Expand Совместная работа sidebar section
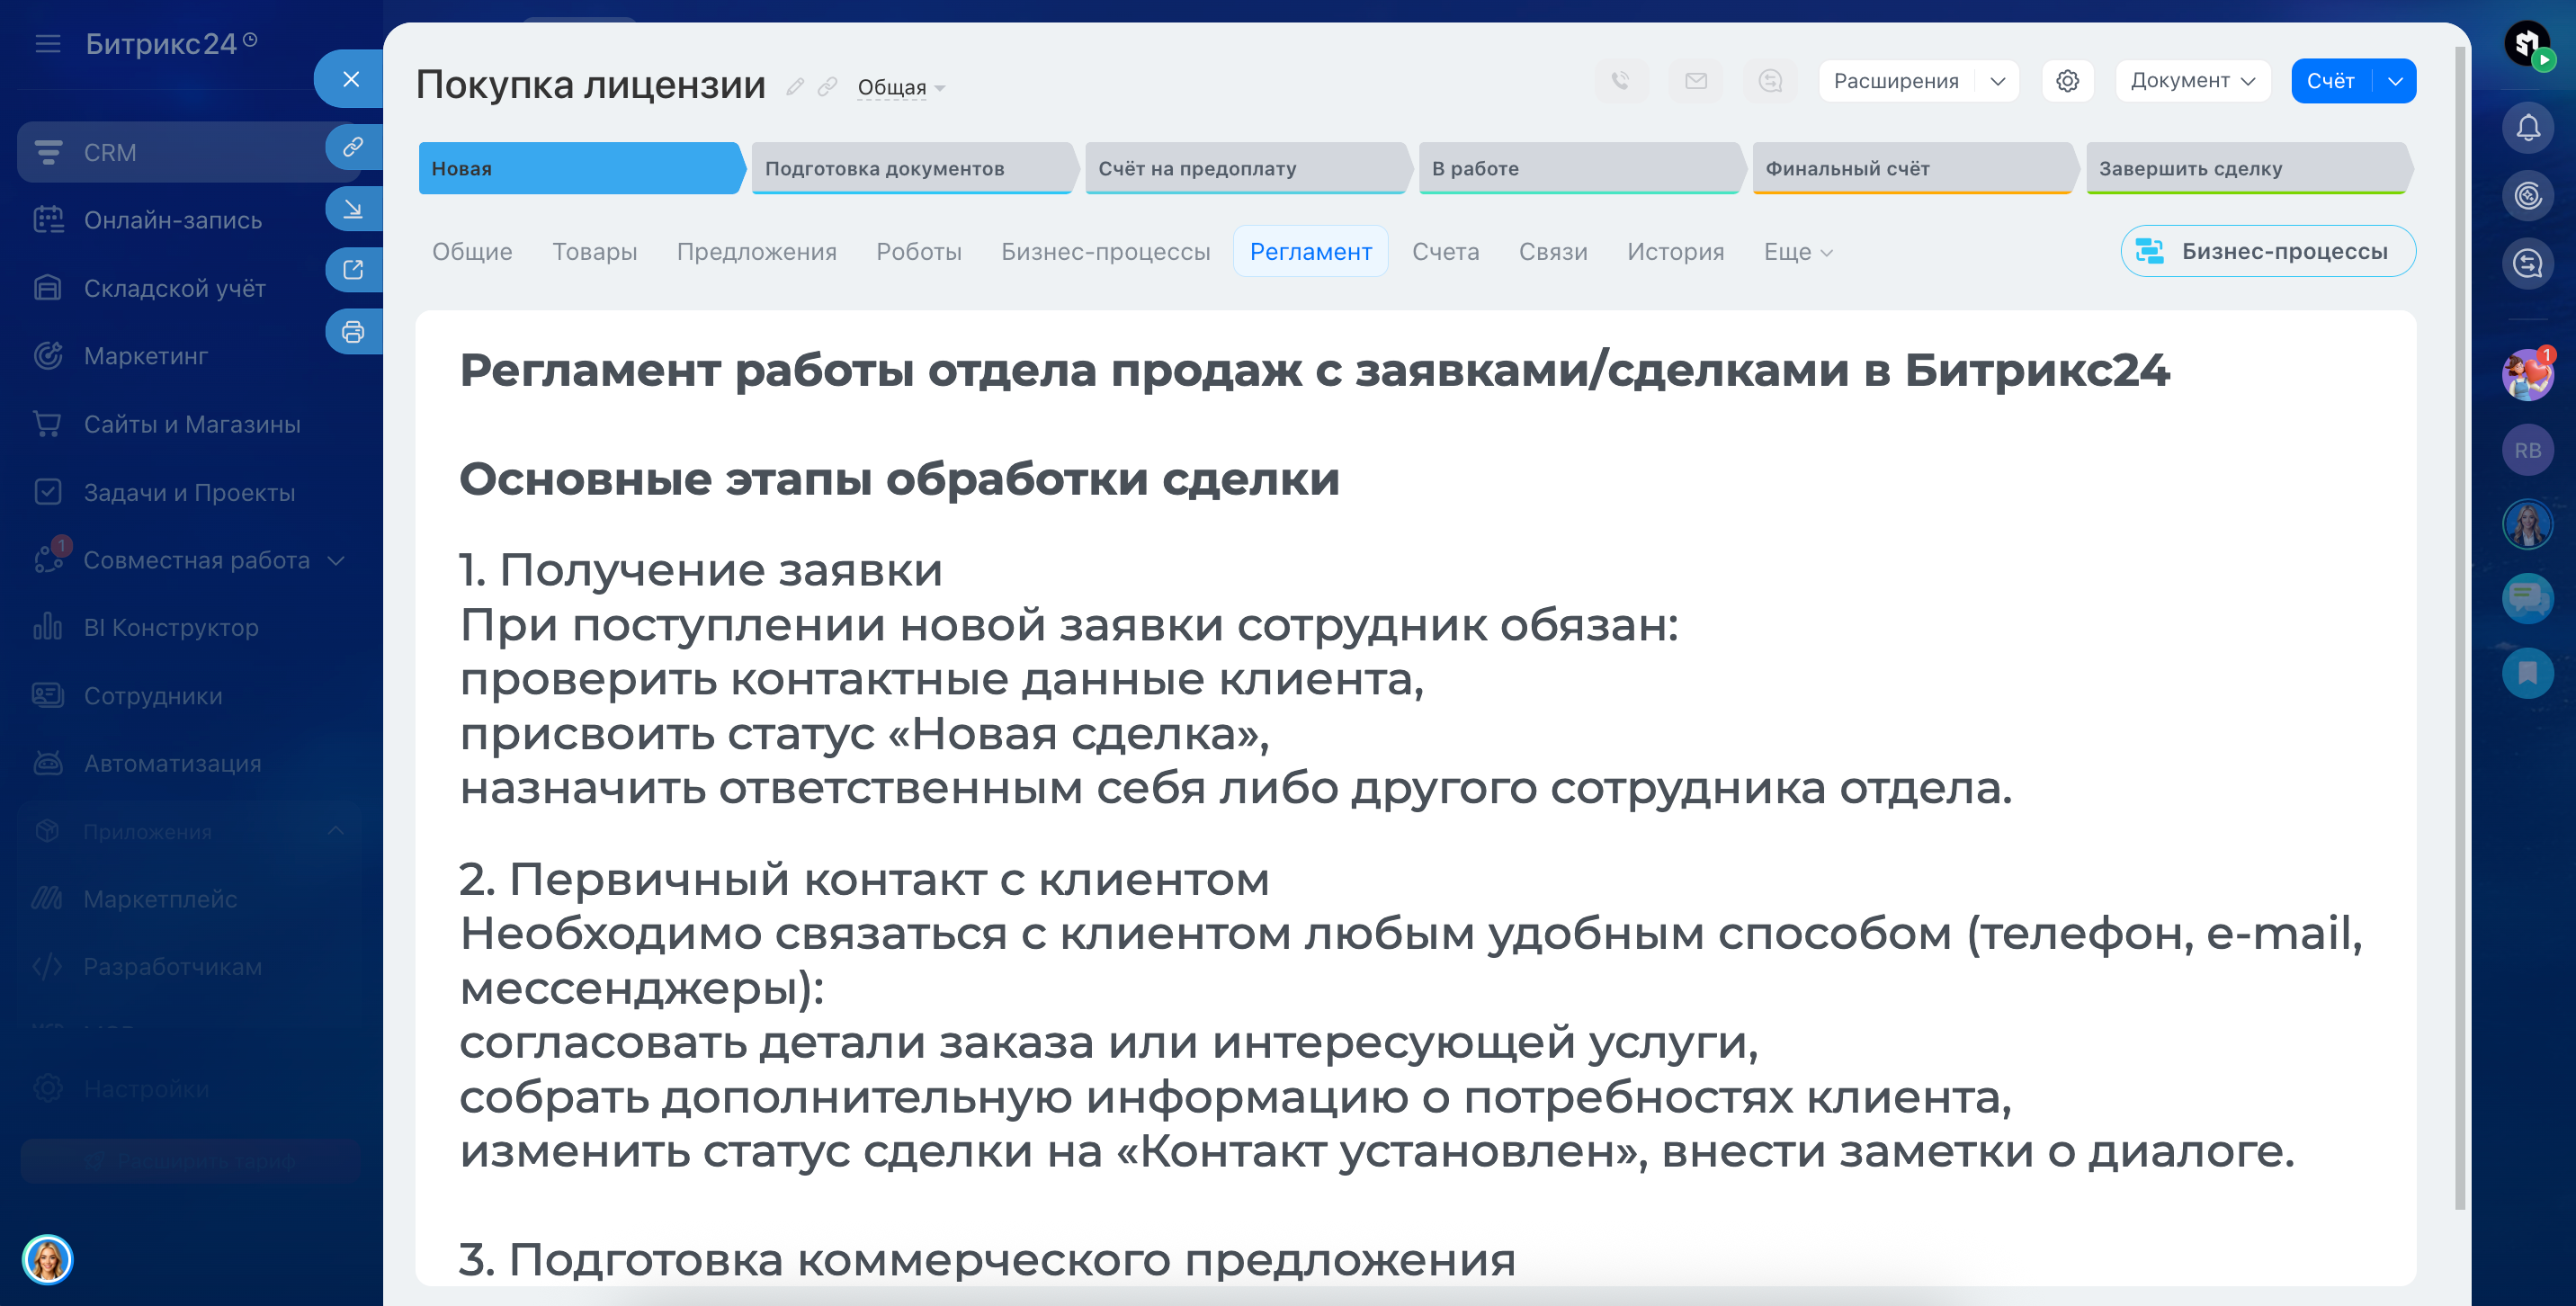The image size is (2576, 1306). (337, 560)
